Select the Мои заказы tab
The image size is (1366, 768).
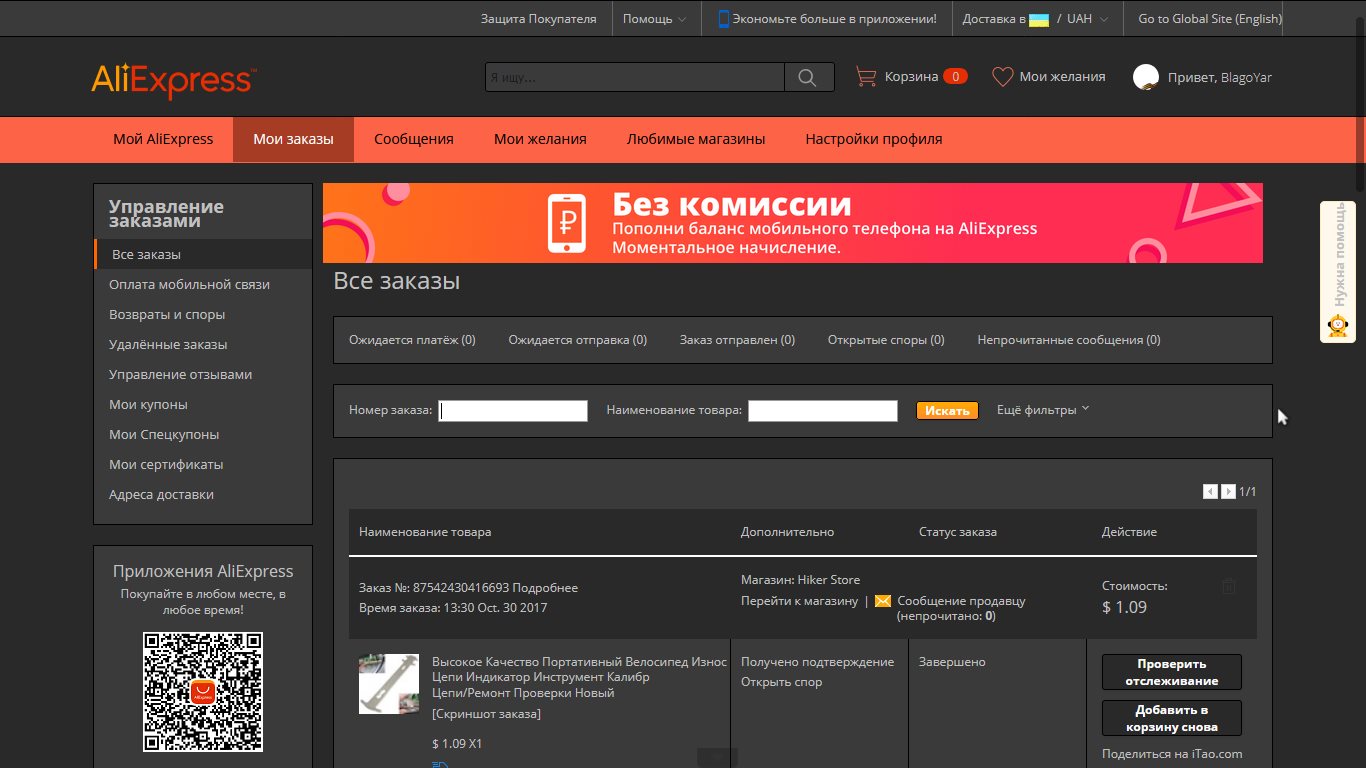click(x=293, y=139)
